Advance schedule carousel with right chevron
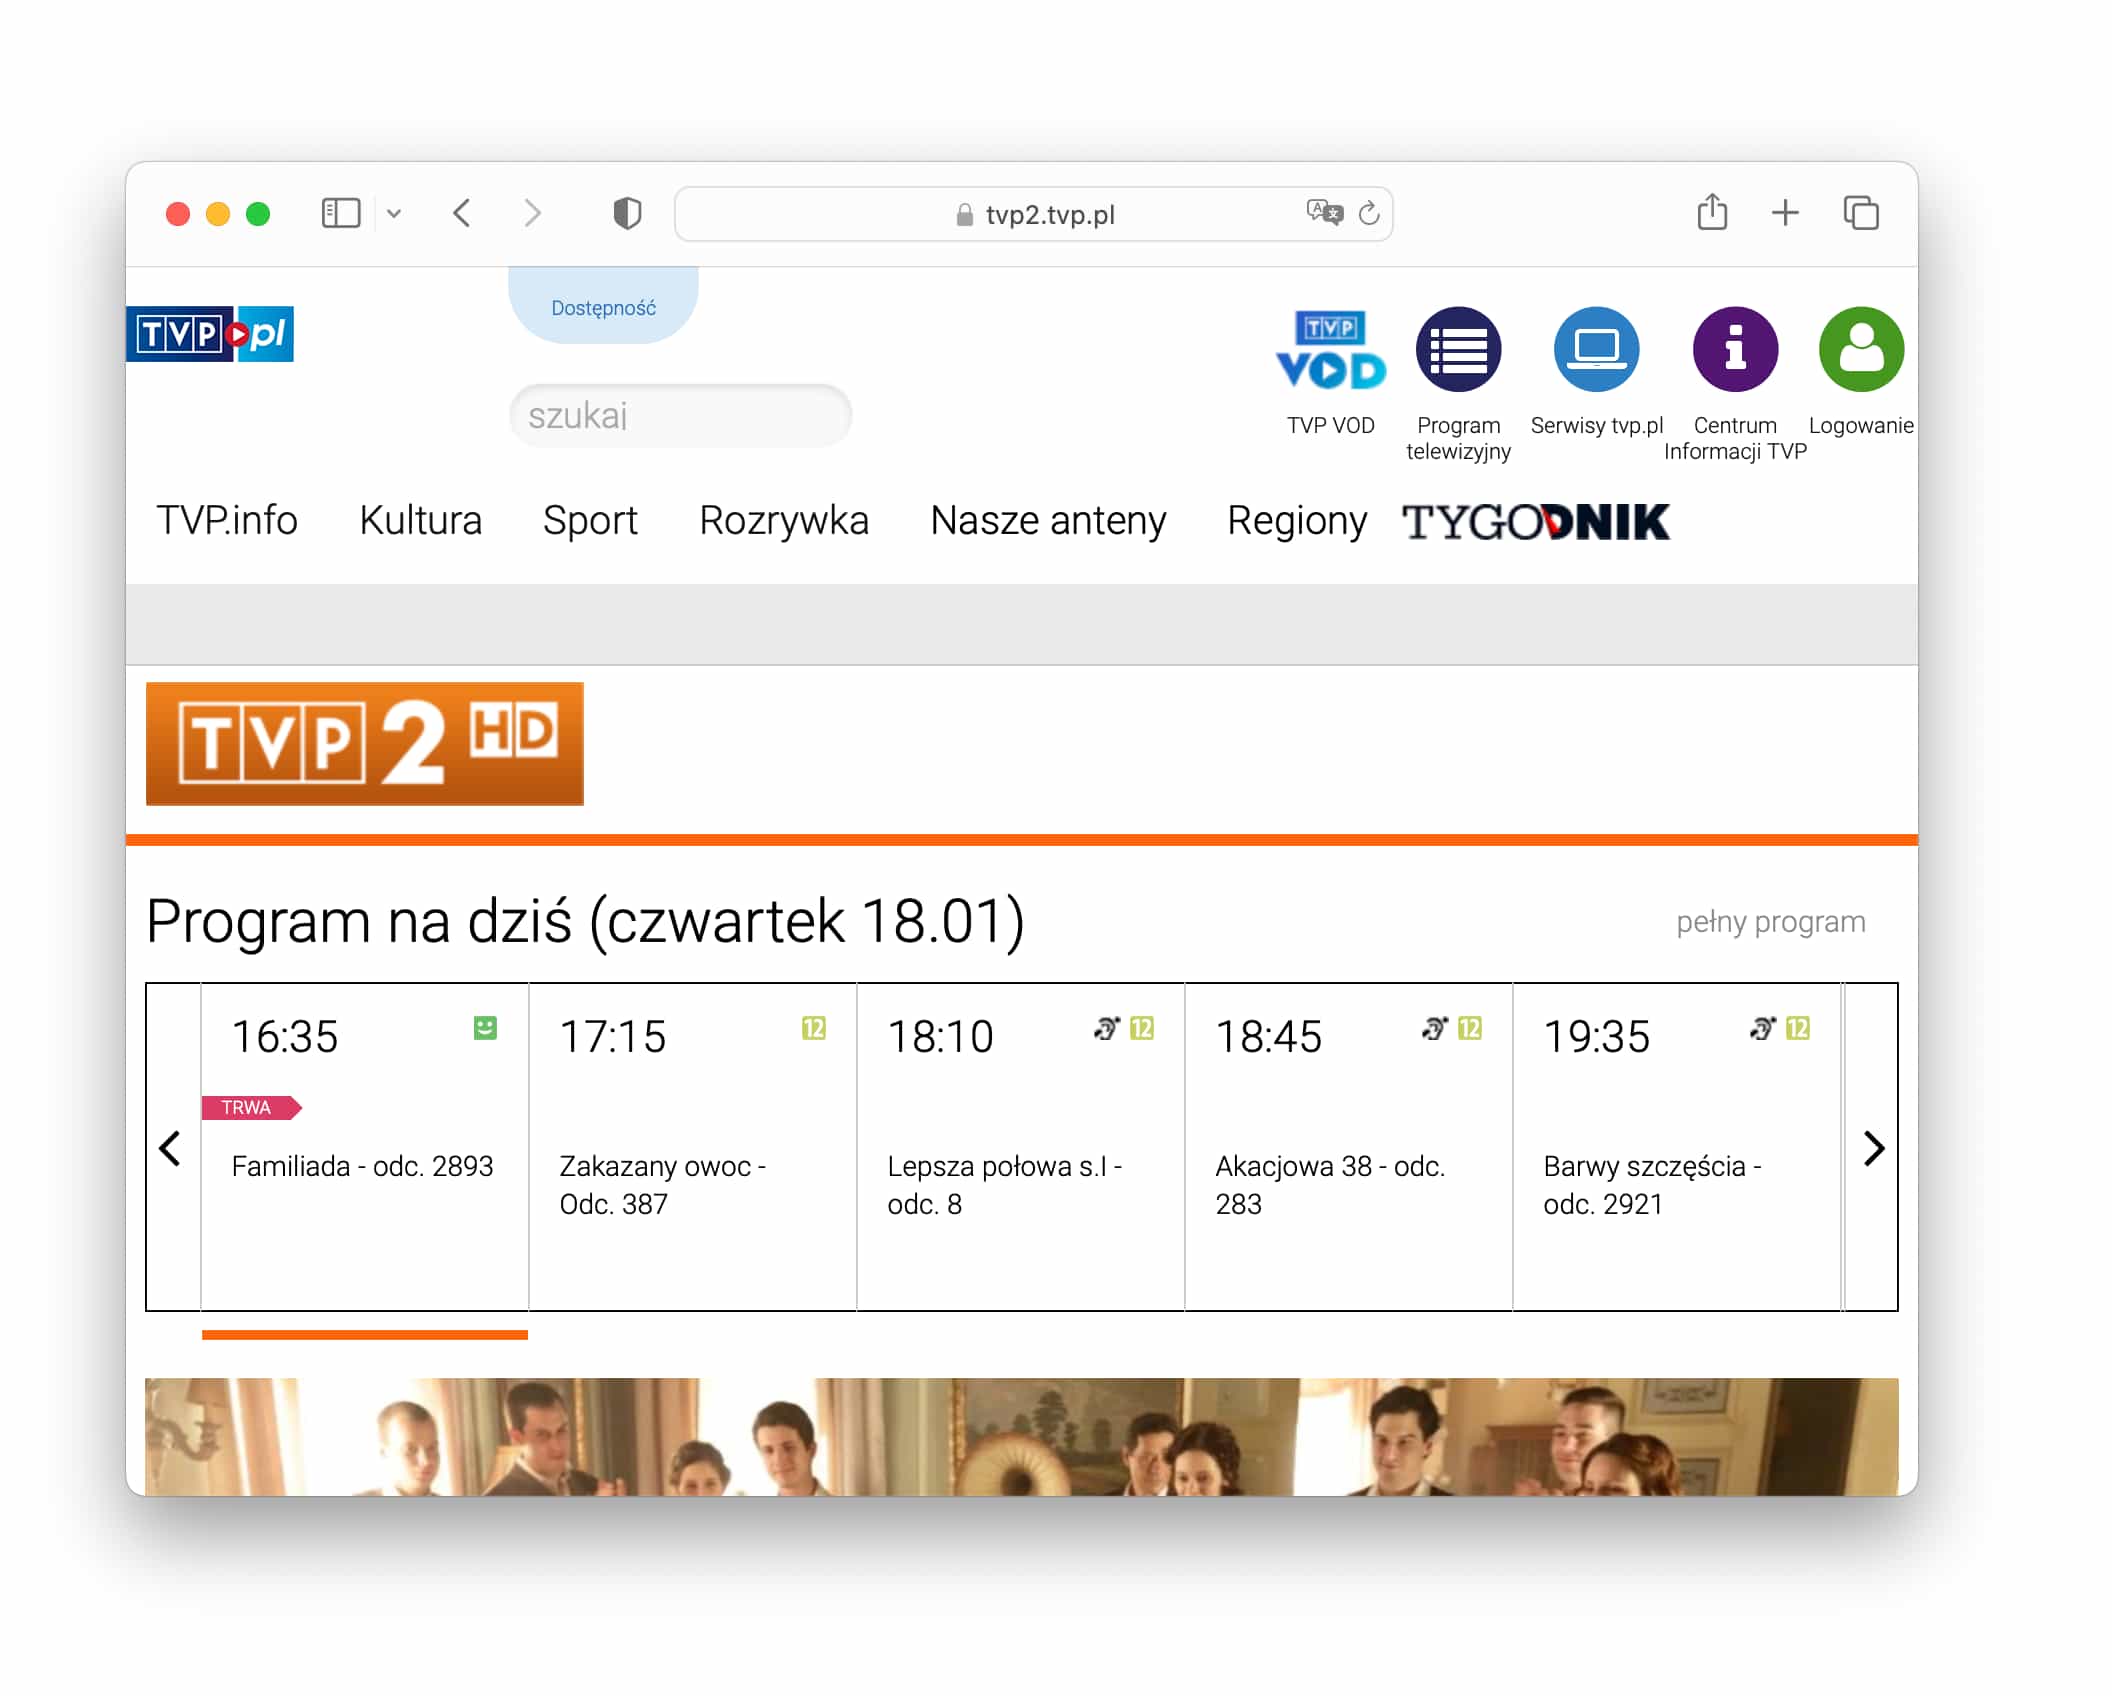This screenshot has width=2112, height=1696. 1873,1149
